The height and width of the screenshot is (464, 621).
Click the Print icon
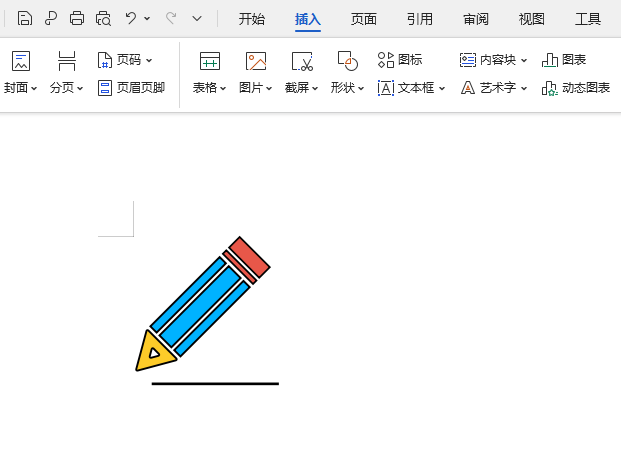pos(77,19)
